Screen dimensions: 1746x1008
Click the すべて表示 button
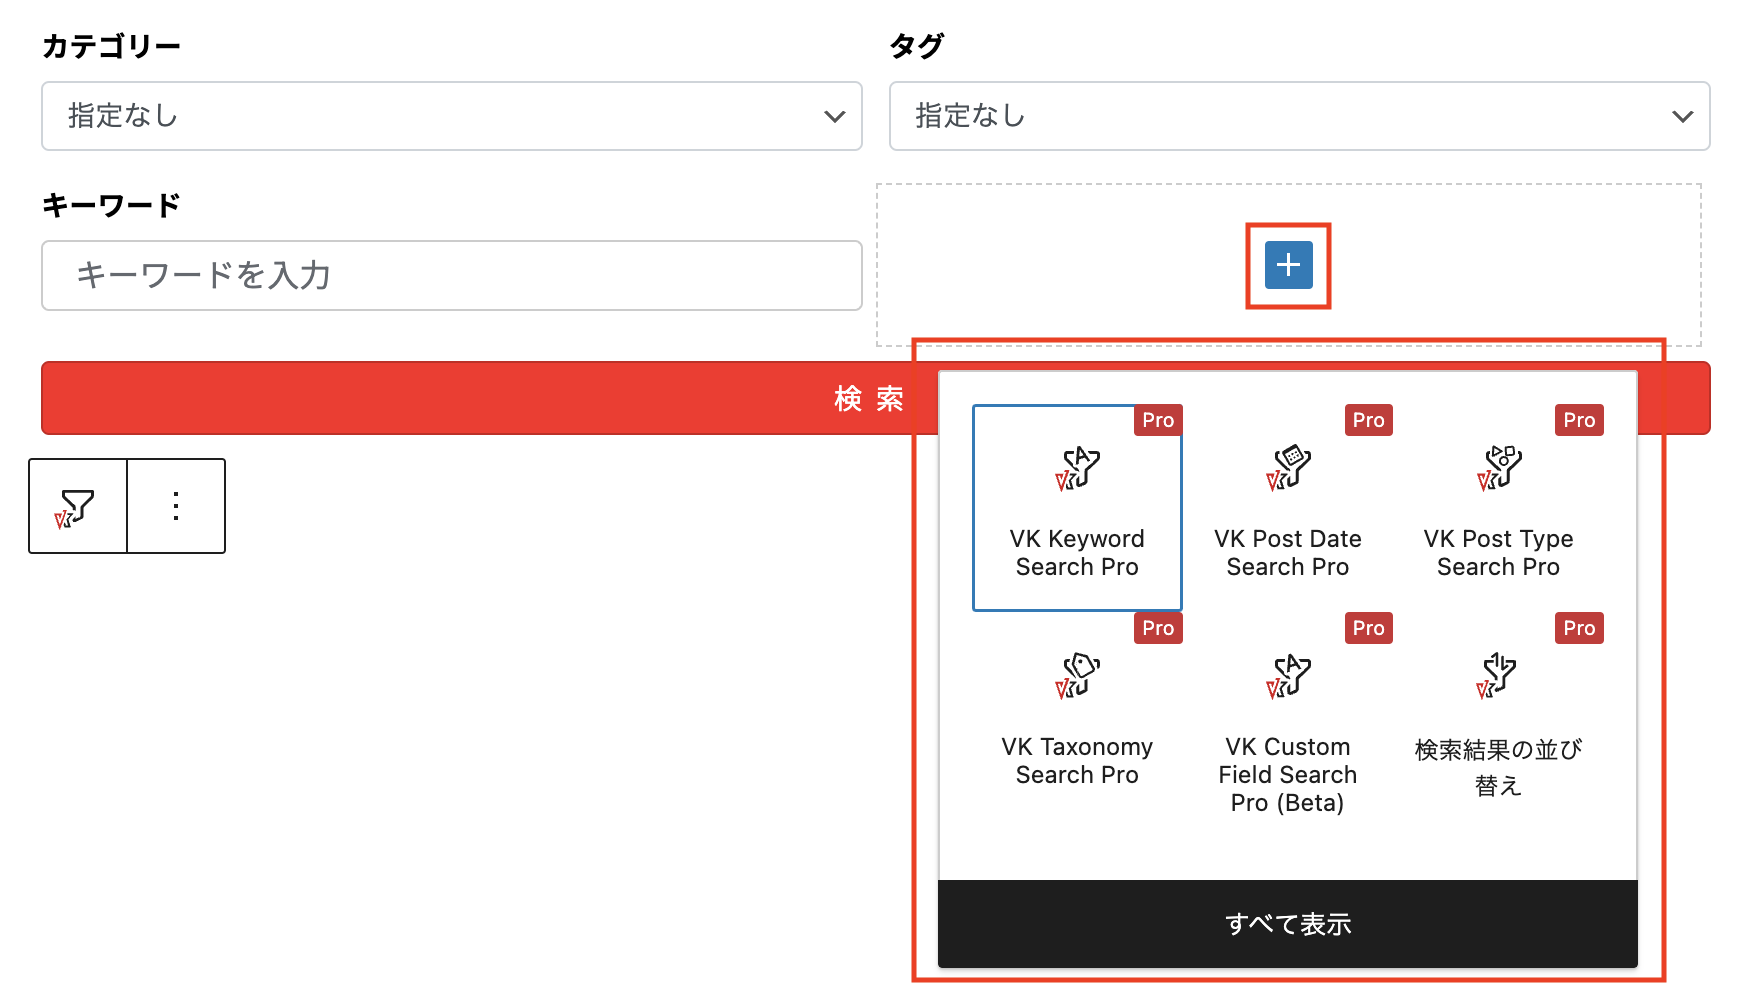click(x=1288, y=924)
